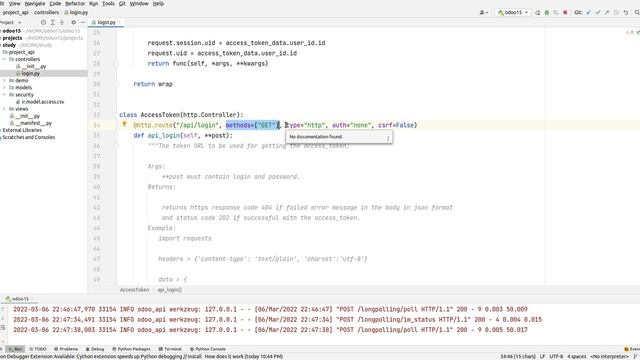Expand the models folder
This screenshot has height=360, width=640.
(x=4, y=87)
